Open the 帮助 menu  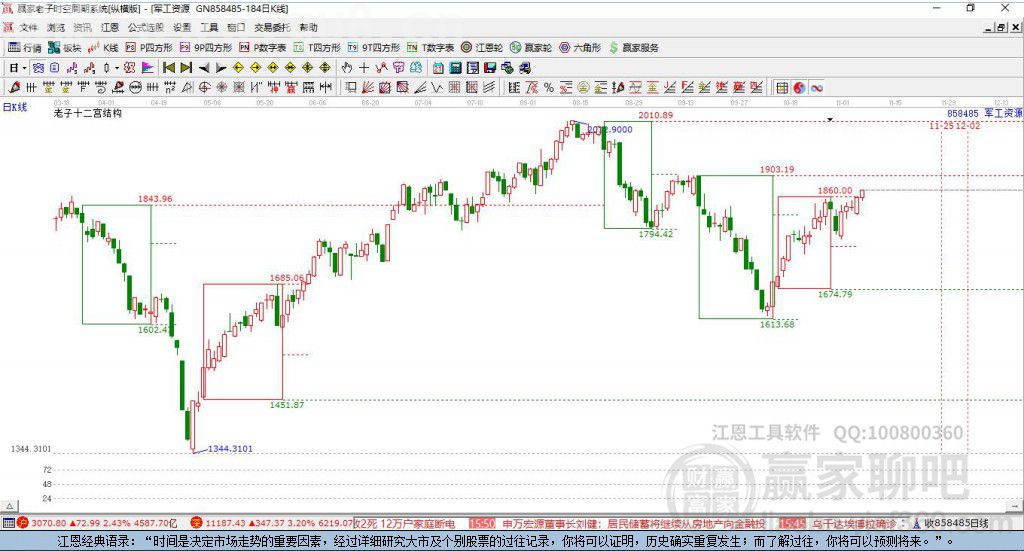(x=308, y=27)
